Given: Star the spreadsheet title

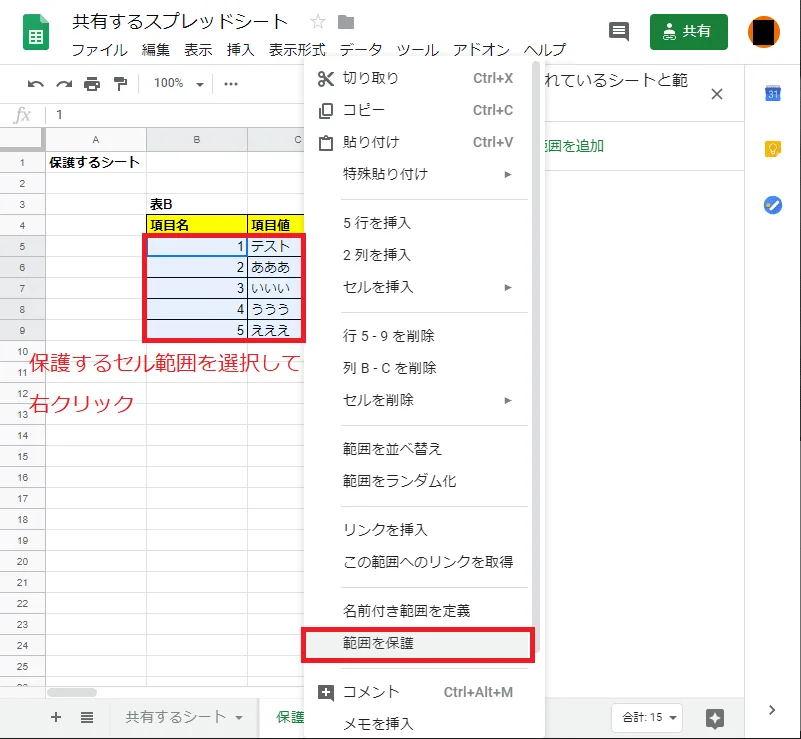Looking at the screenshot, I should 318,21.
